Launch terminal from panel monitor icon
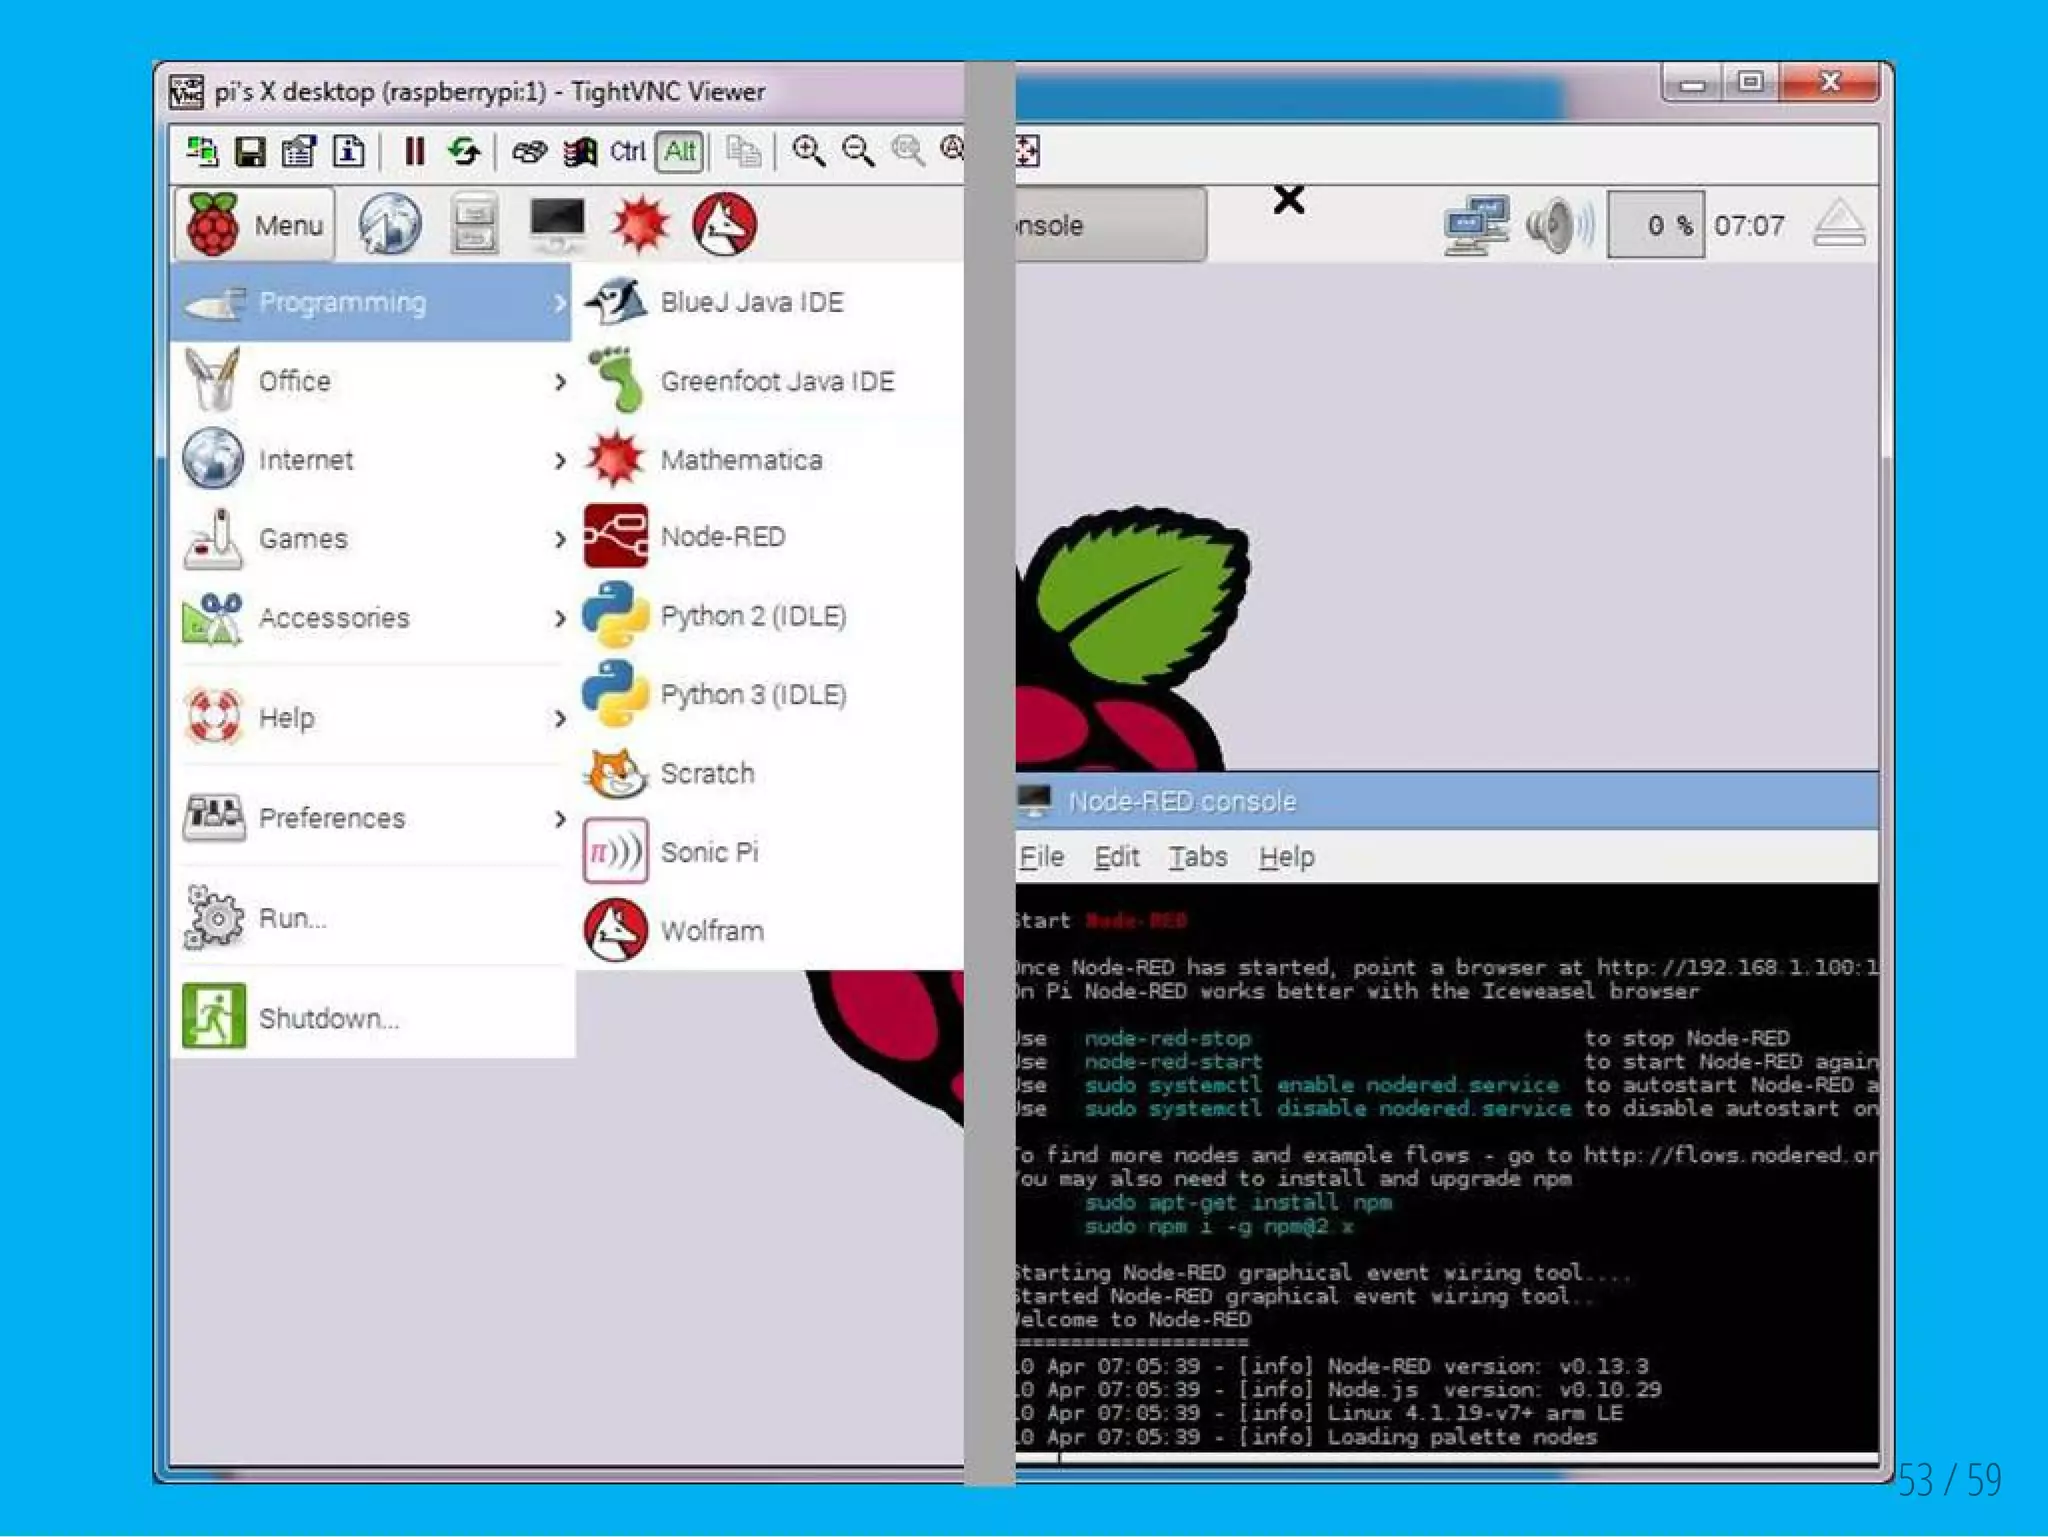Image resolution: width=2048 pixels, height=1537 pixels. (x=557, y=224)
